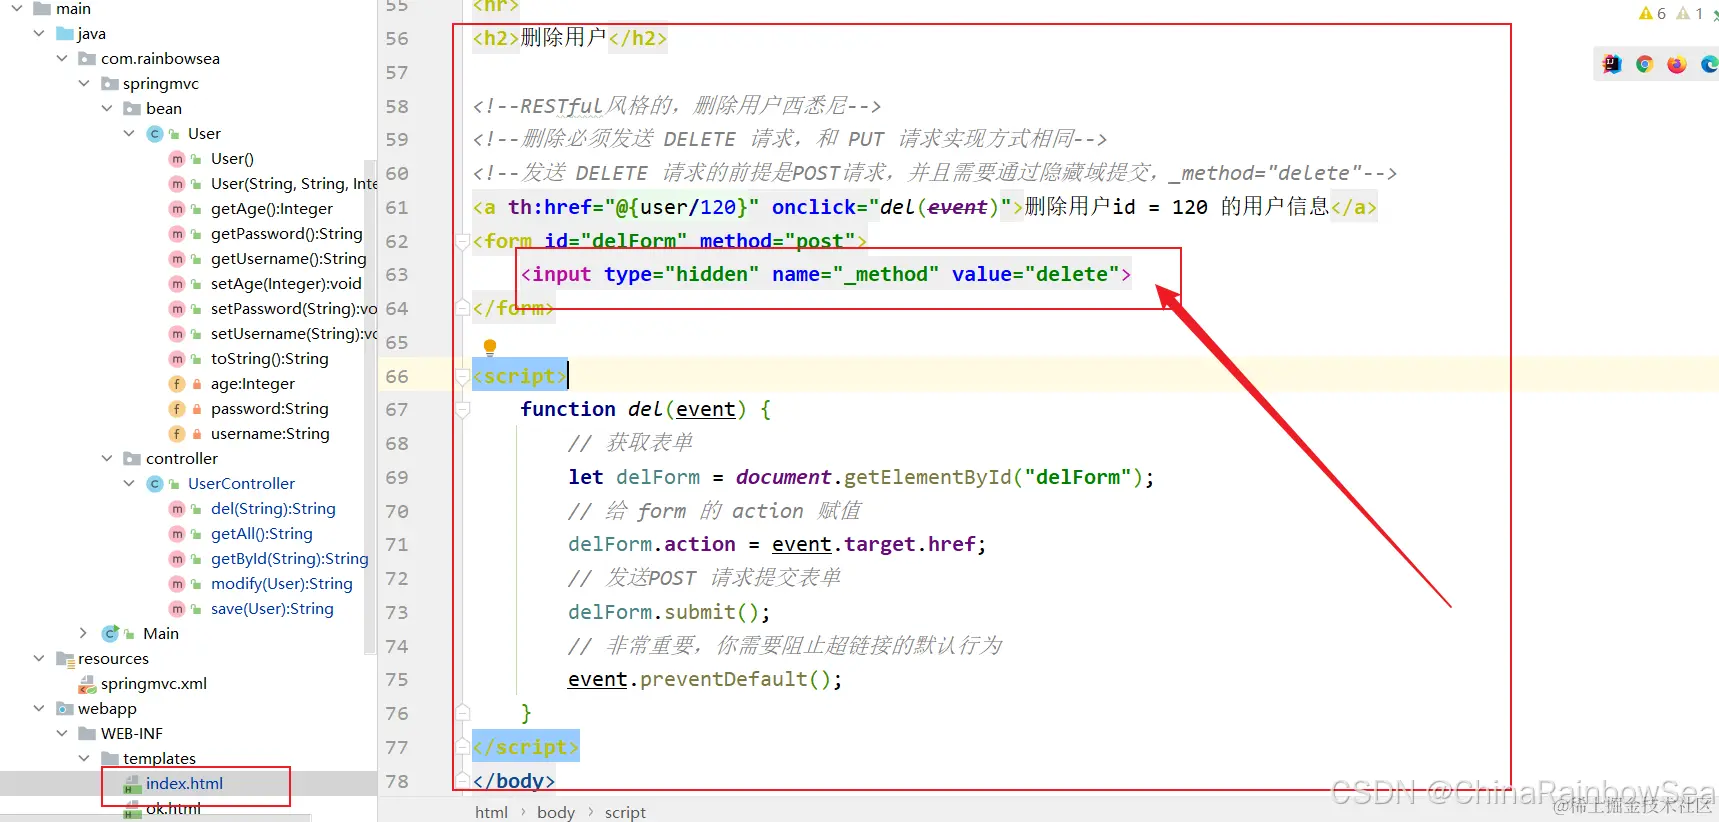The image size is (1719, 822).
Task: Open page in Edge browser icon
Action: click(x=1709, y=64)
